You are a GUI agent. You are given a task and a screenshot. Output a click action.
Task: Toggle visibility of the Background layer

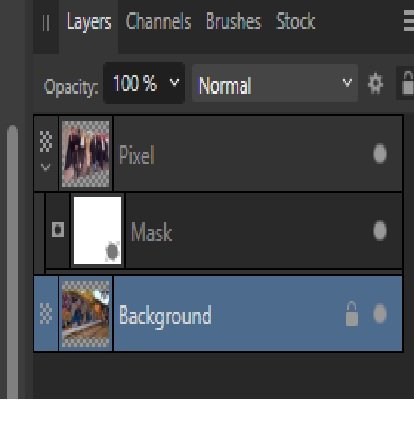[x=380, y=314]
